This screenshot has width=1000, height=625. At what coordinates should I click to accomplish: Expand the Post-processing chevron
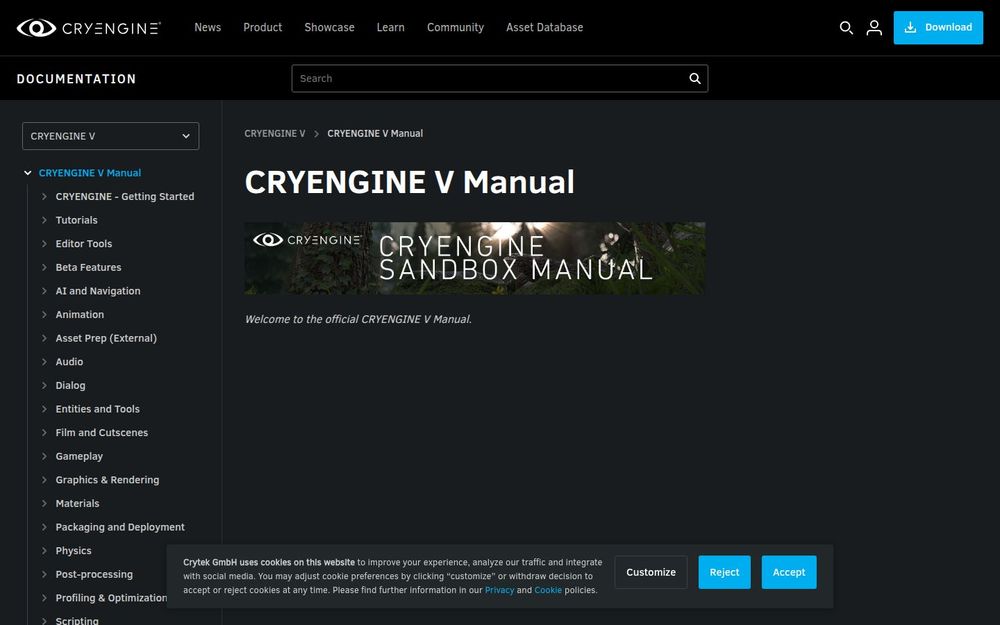pyautogui.click(x=44, y=574)
